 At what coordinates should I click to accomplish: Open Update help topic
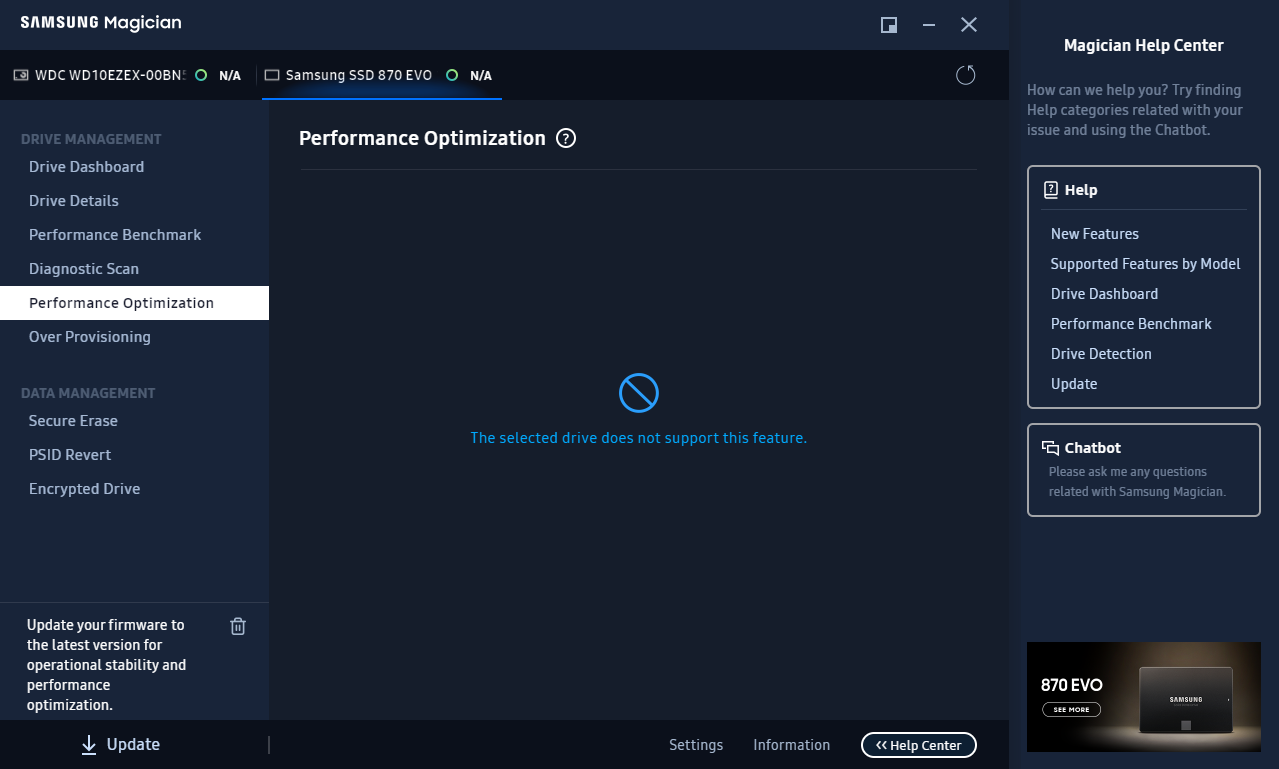click(x=1074, y=384)
